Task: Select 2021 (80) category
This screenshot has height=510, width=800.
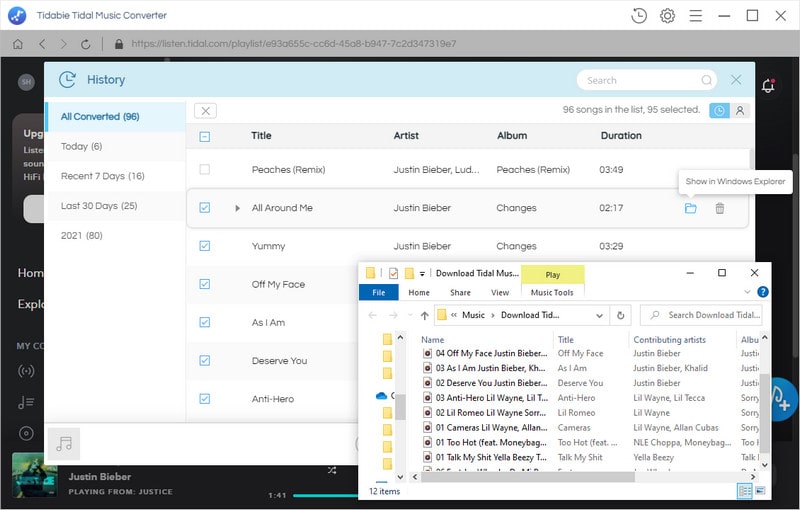Action: pyautogui.click(x=115, y=235)
